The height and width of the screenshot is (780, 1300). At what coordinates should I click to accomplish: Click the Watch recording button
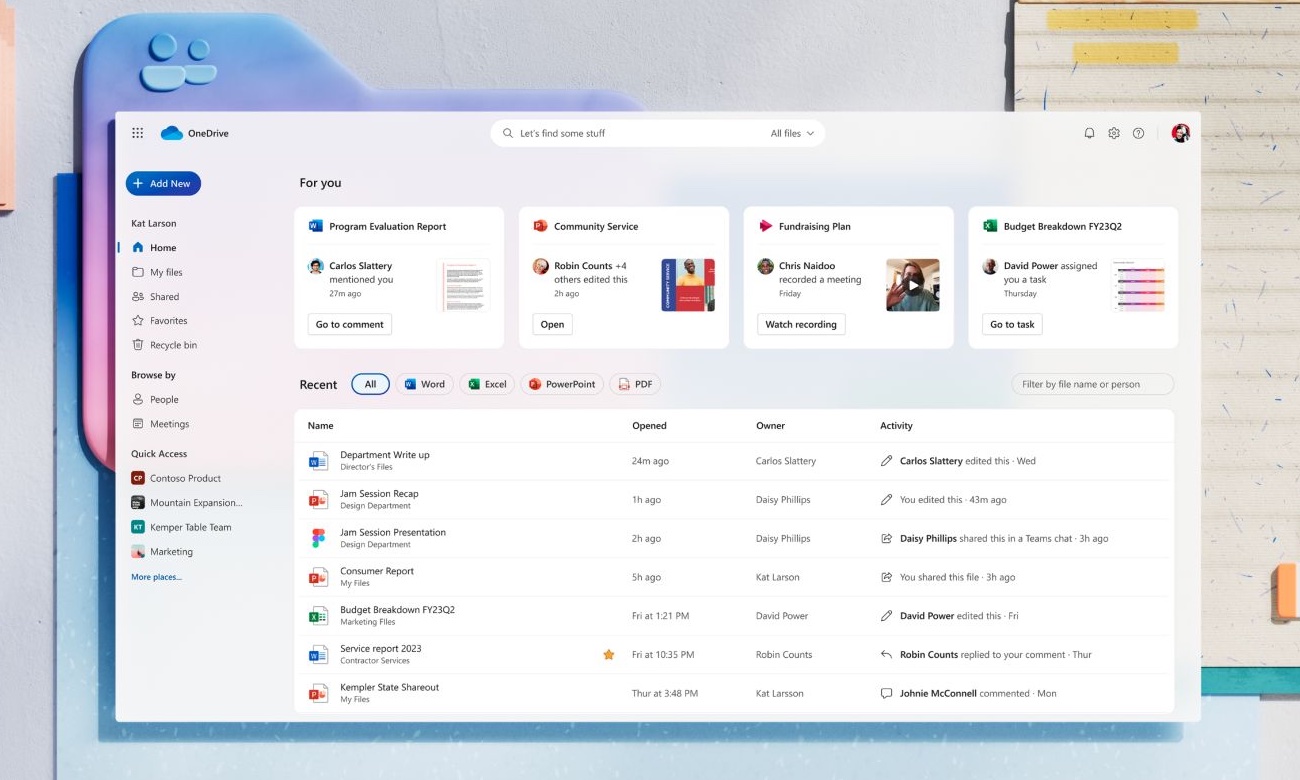coord(801,323)
